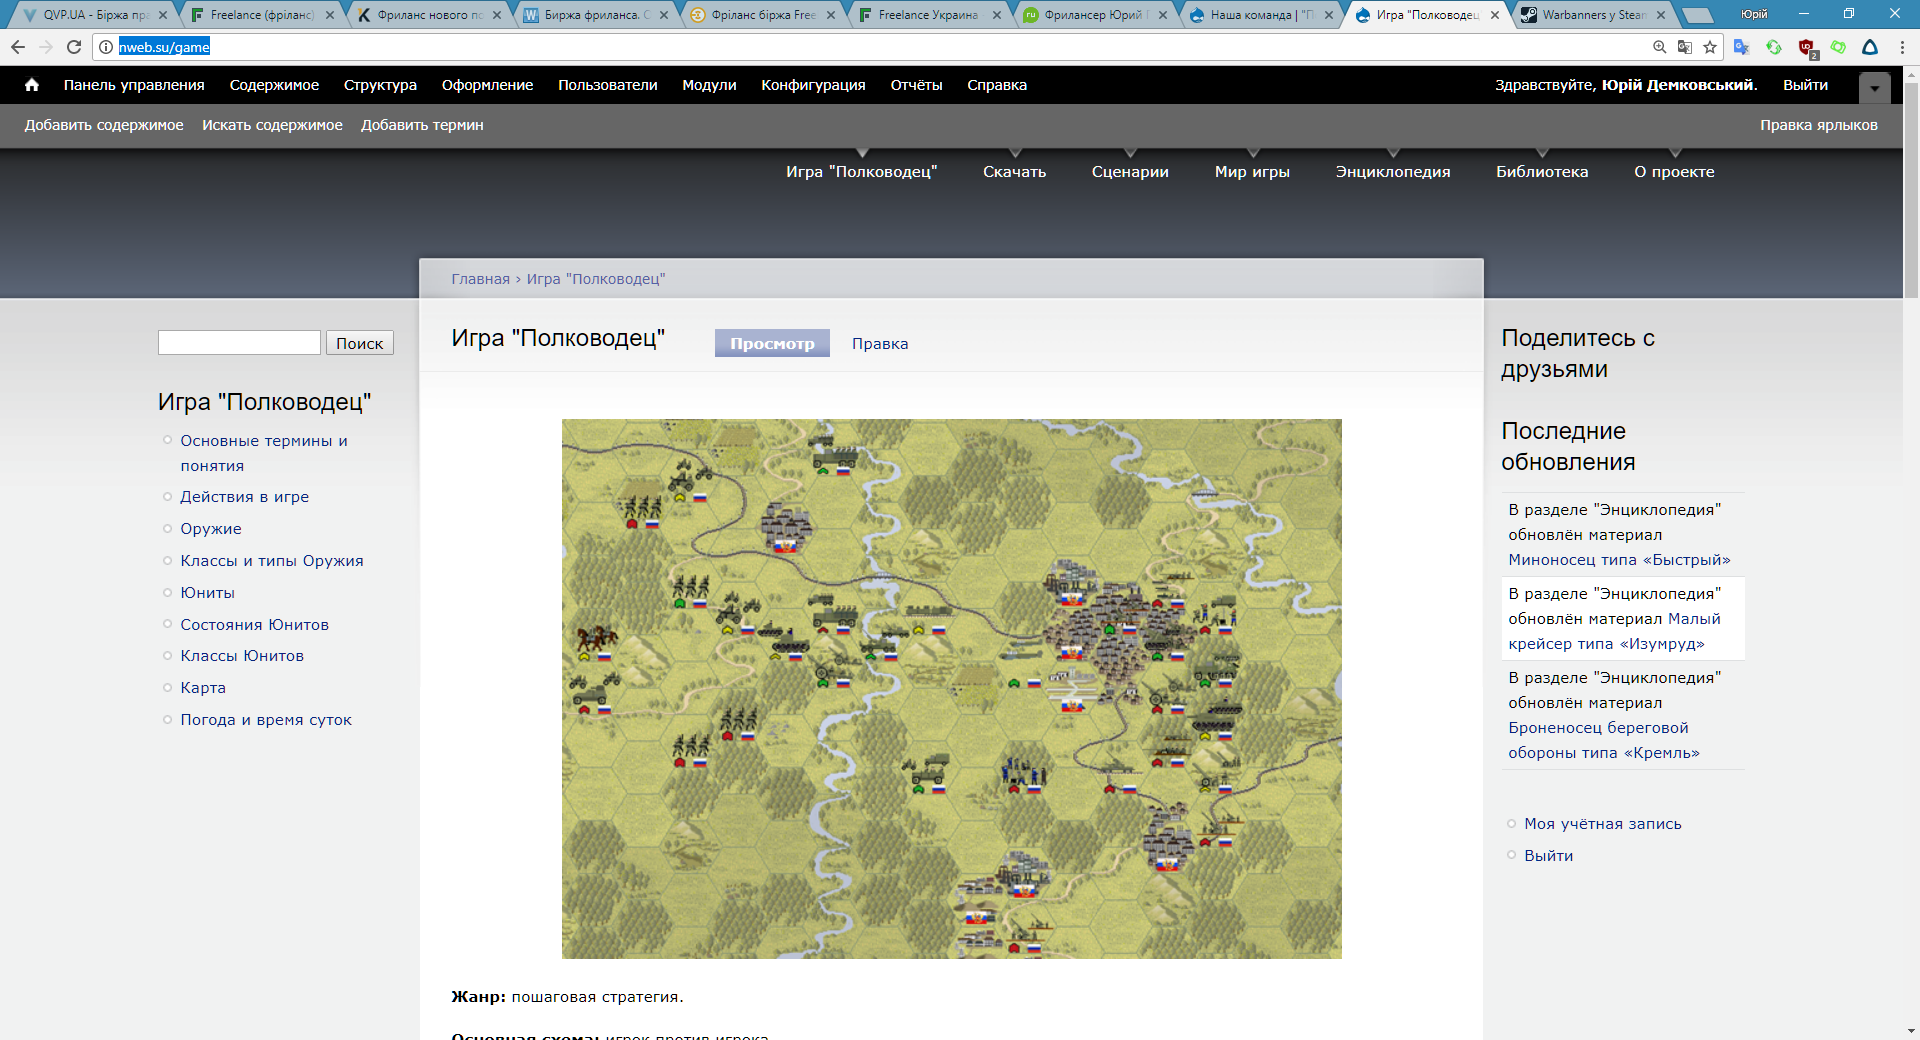Image resolution: width=1920 pixels, height=1040 pixels.
Task: Open the Конфигурация admin menu
Action: coord(813,85)
